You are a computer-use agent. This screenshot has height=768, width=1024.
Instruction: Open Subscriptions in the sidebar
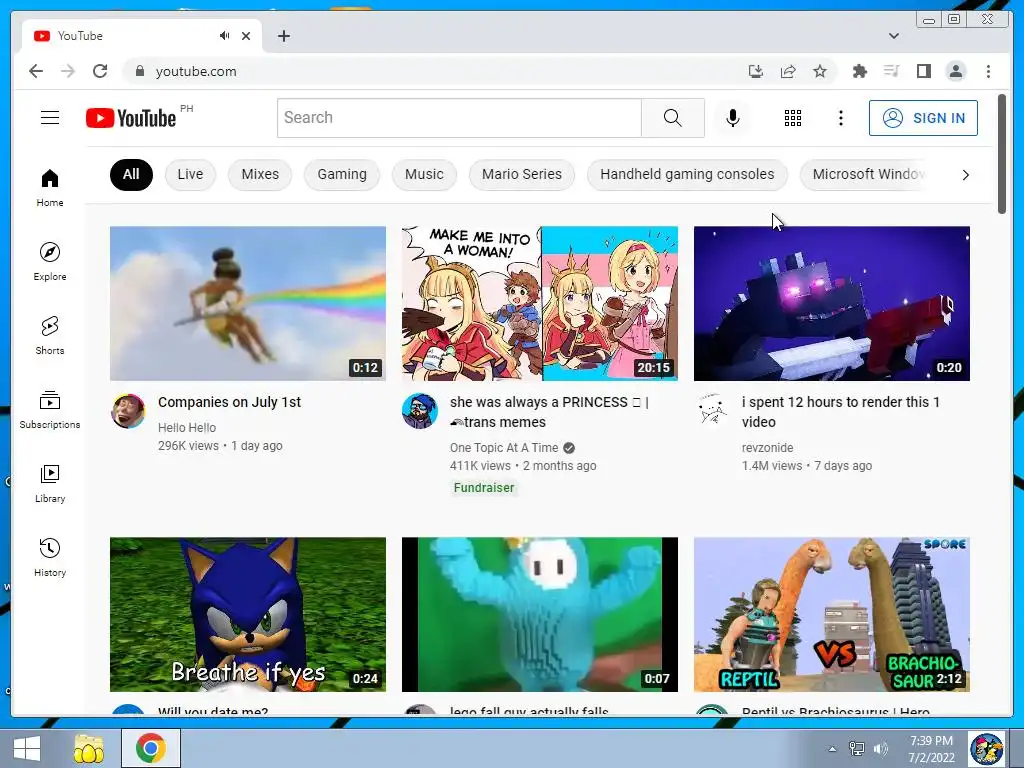click(x=50, y=410)
